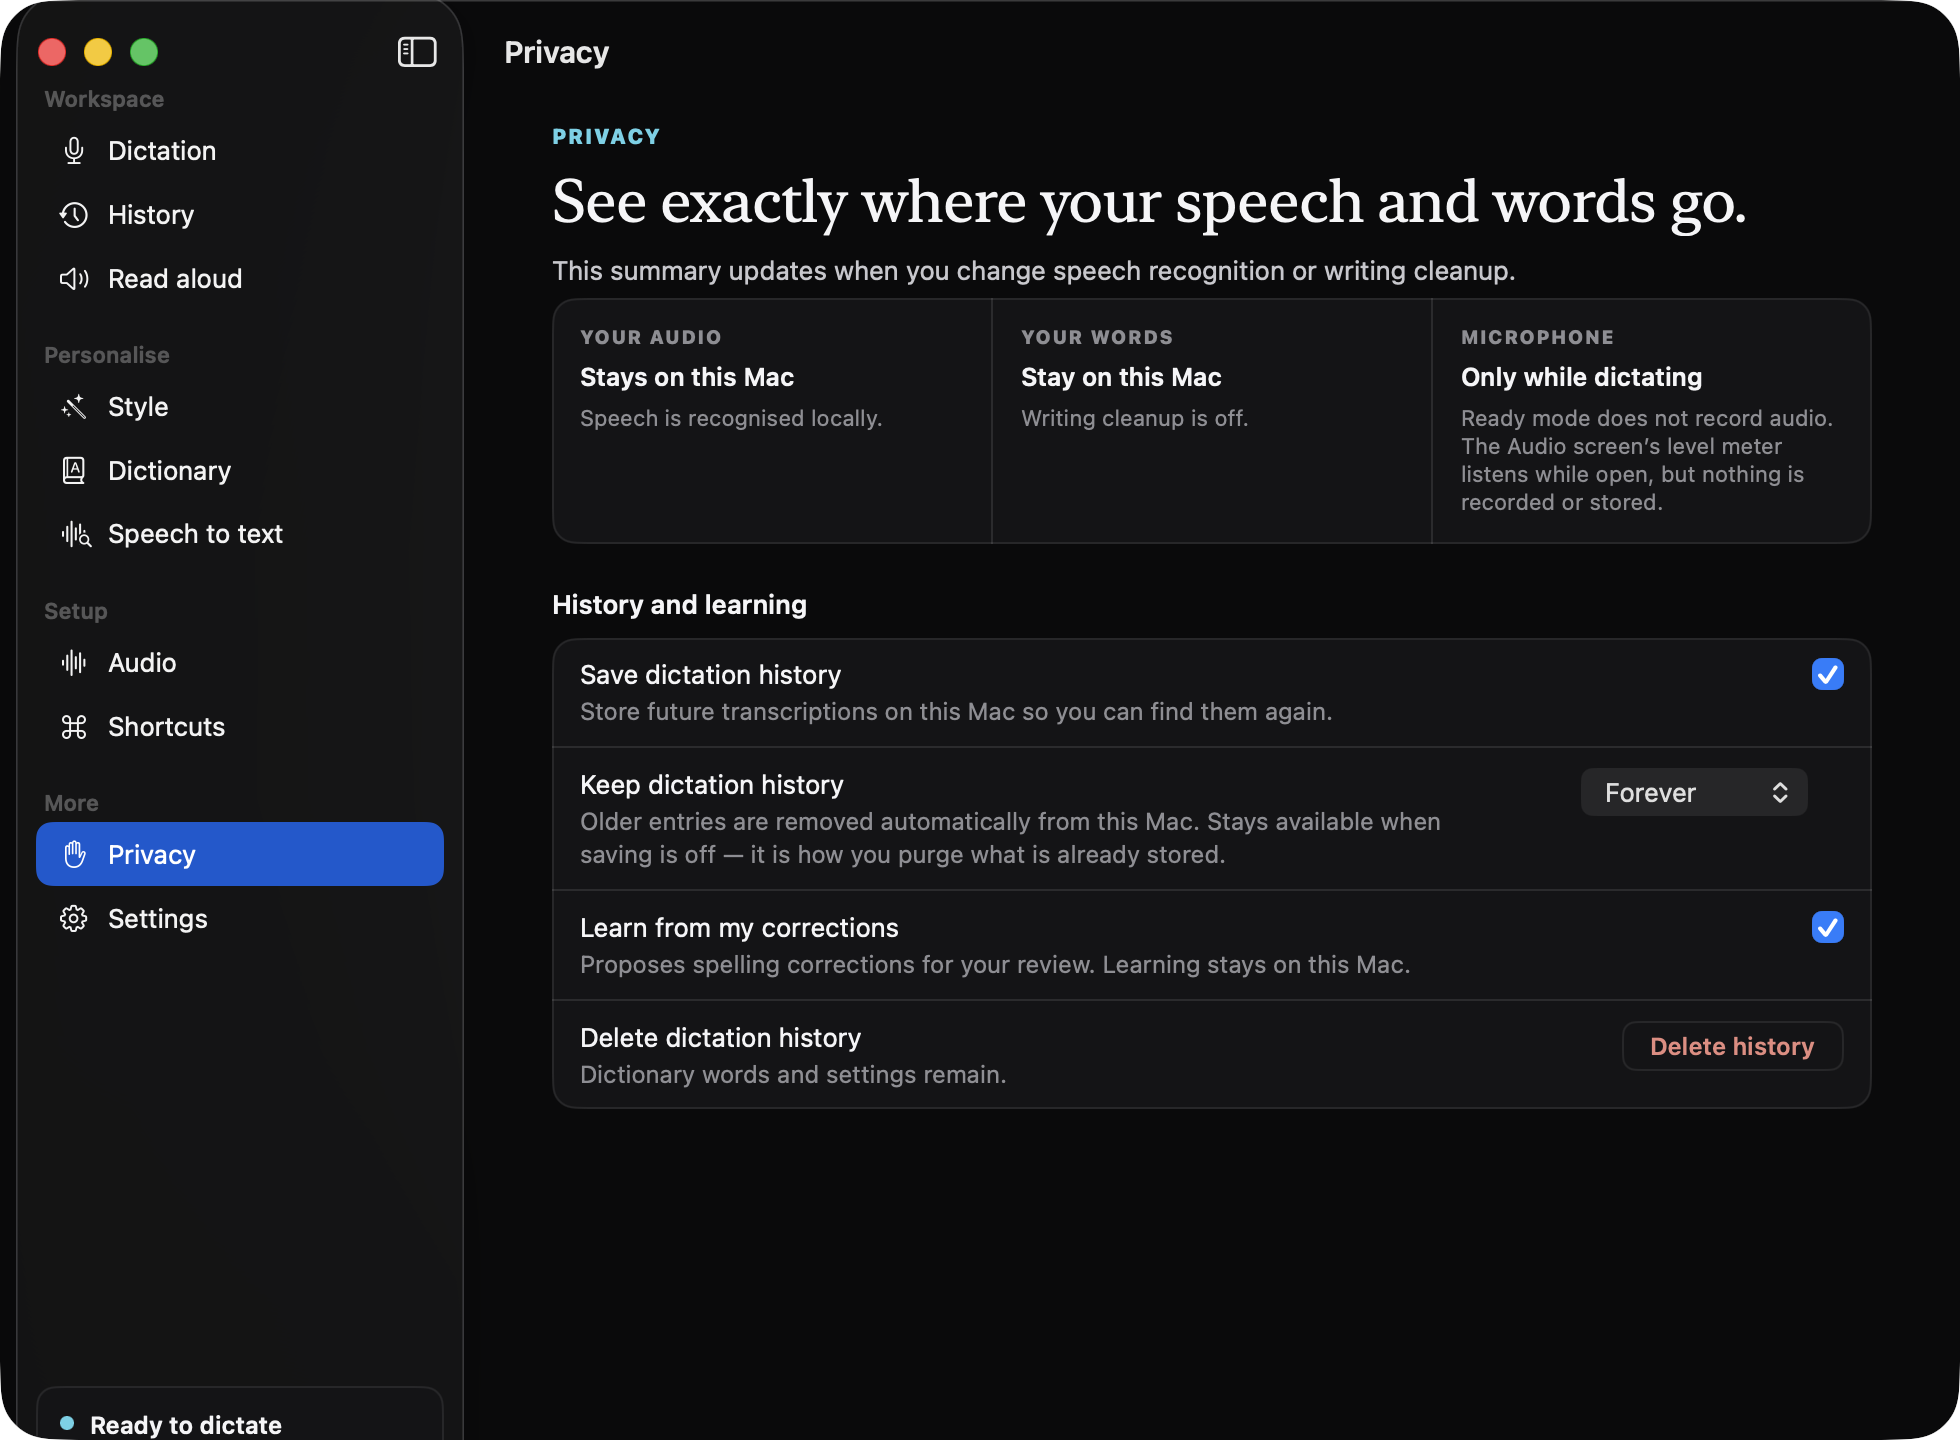Click the 'Writing cleanup is off.' text
The height and width of the screenshot is (1440, 1960).
[1134, 419]
